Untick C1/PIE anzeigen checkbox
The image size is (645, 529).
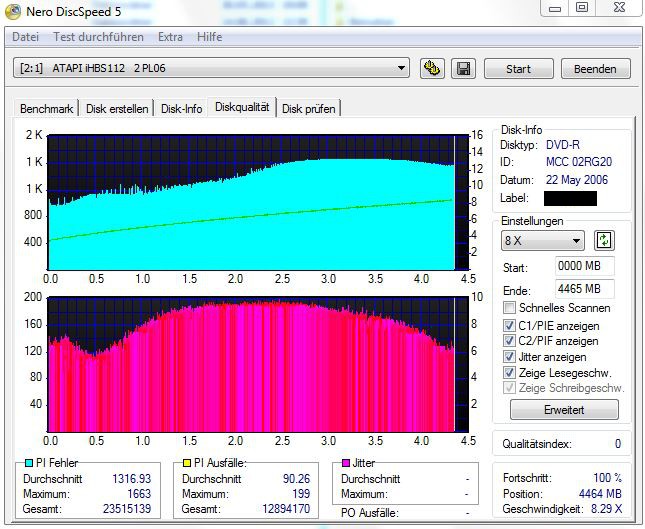509,325
